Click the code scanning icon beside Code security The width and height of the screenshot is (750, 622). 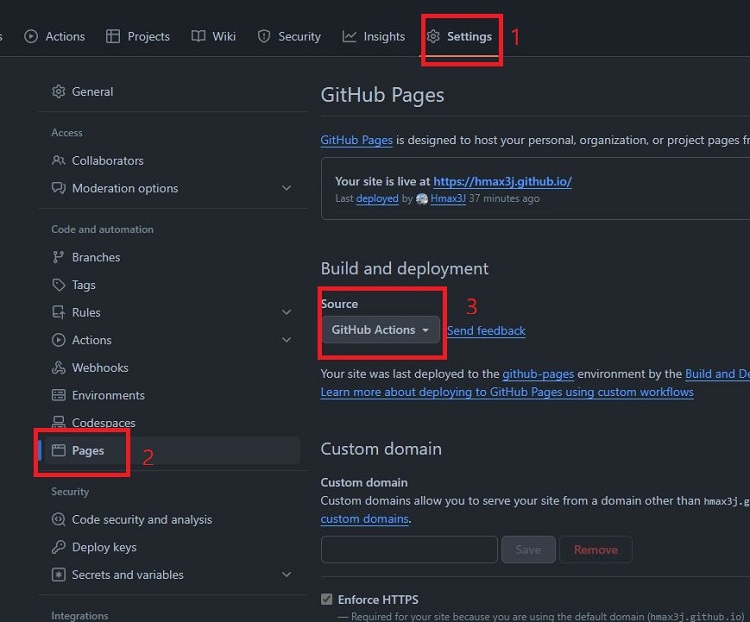[x=58, y=519]
